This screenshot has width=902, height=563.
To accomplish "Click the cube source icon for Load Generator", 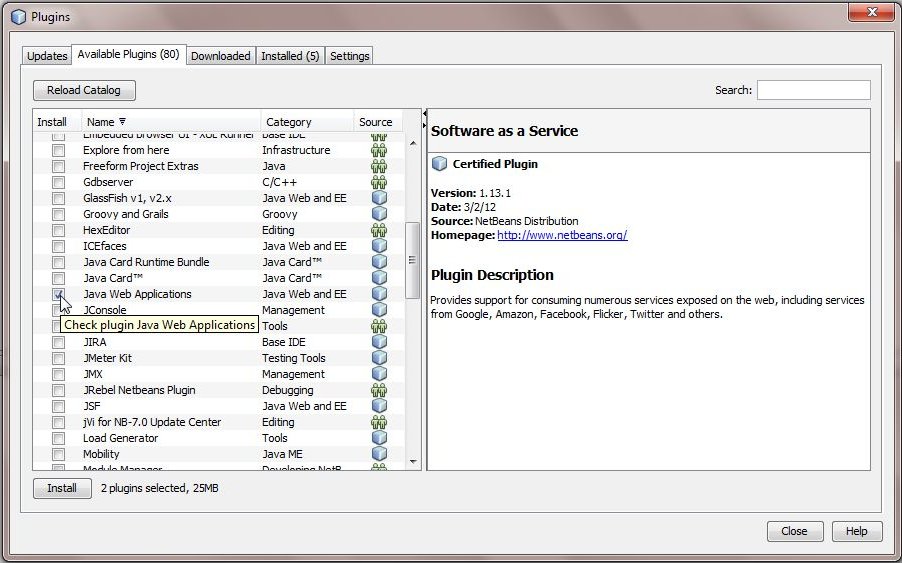I will (379, 438).
